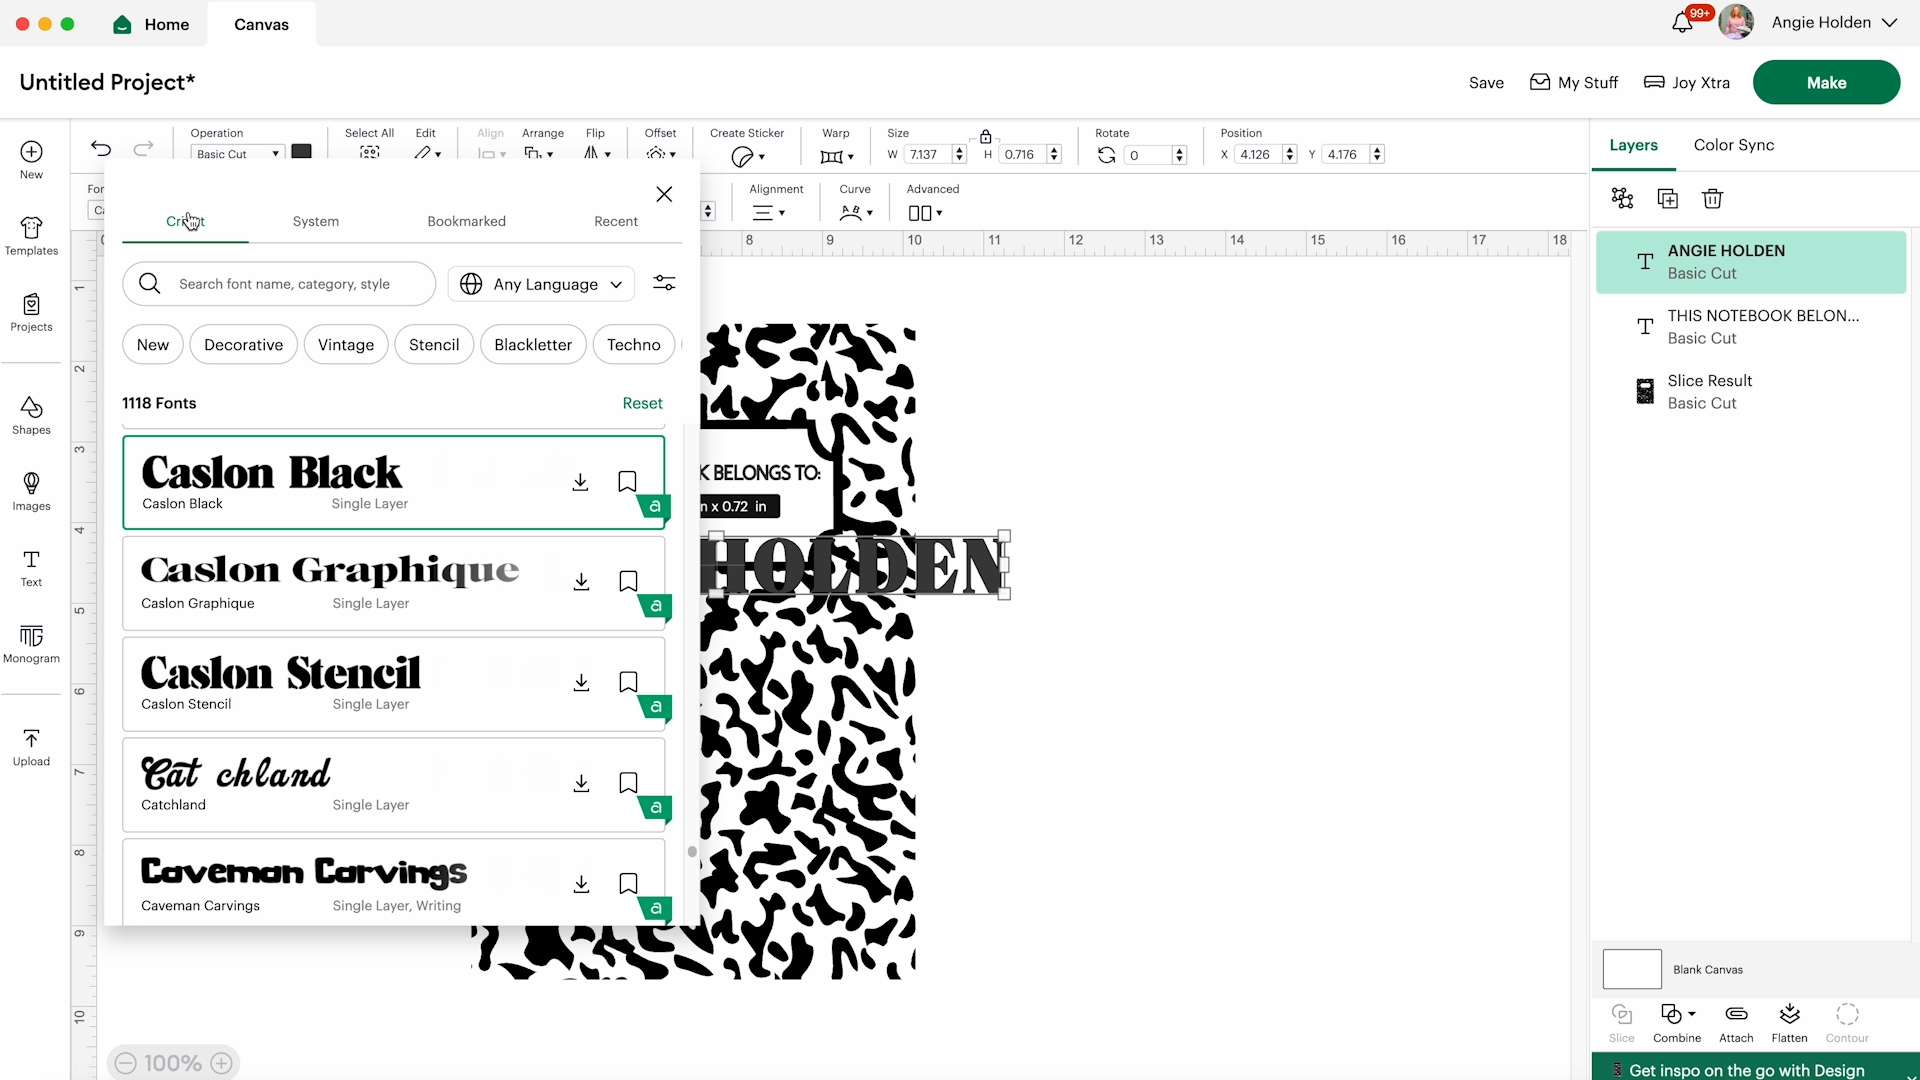This screenshot has height=1080, width=1920.
Task: Choose the Joy Xtra machine selector
Action: coord(1687,82)
